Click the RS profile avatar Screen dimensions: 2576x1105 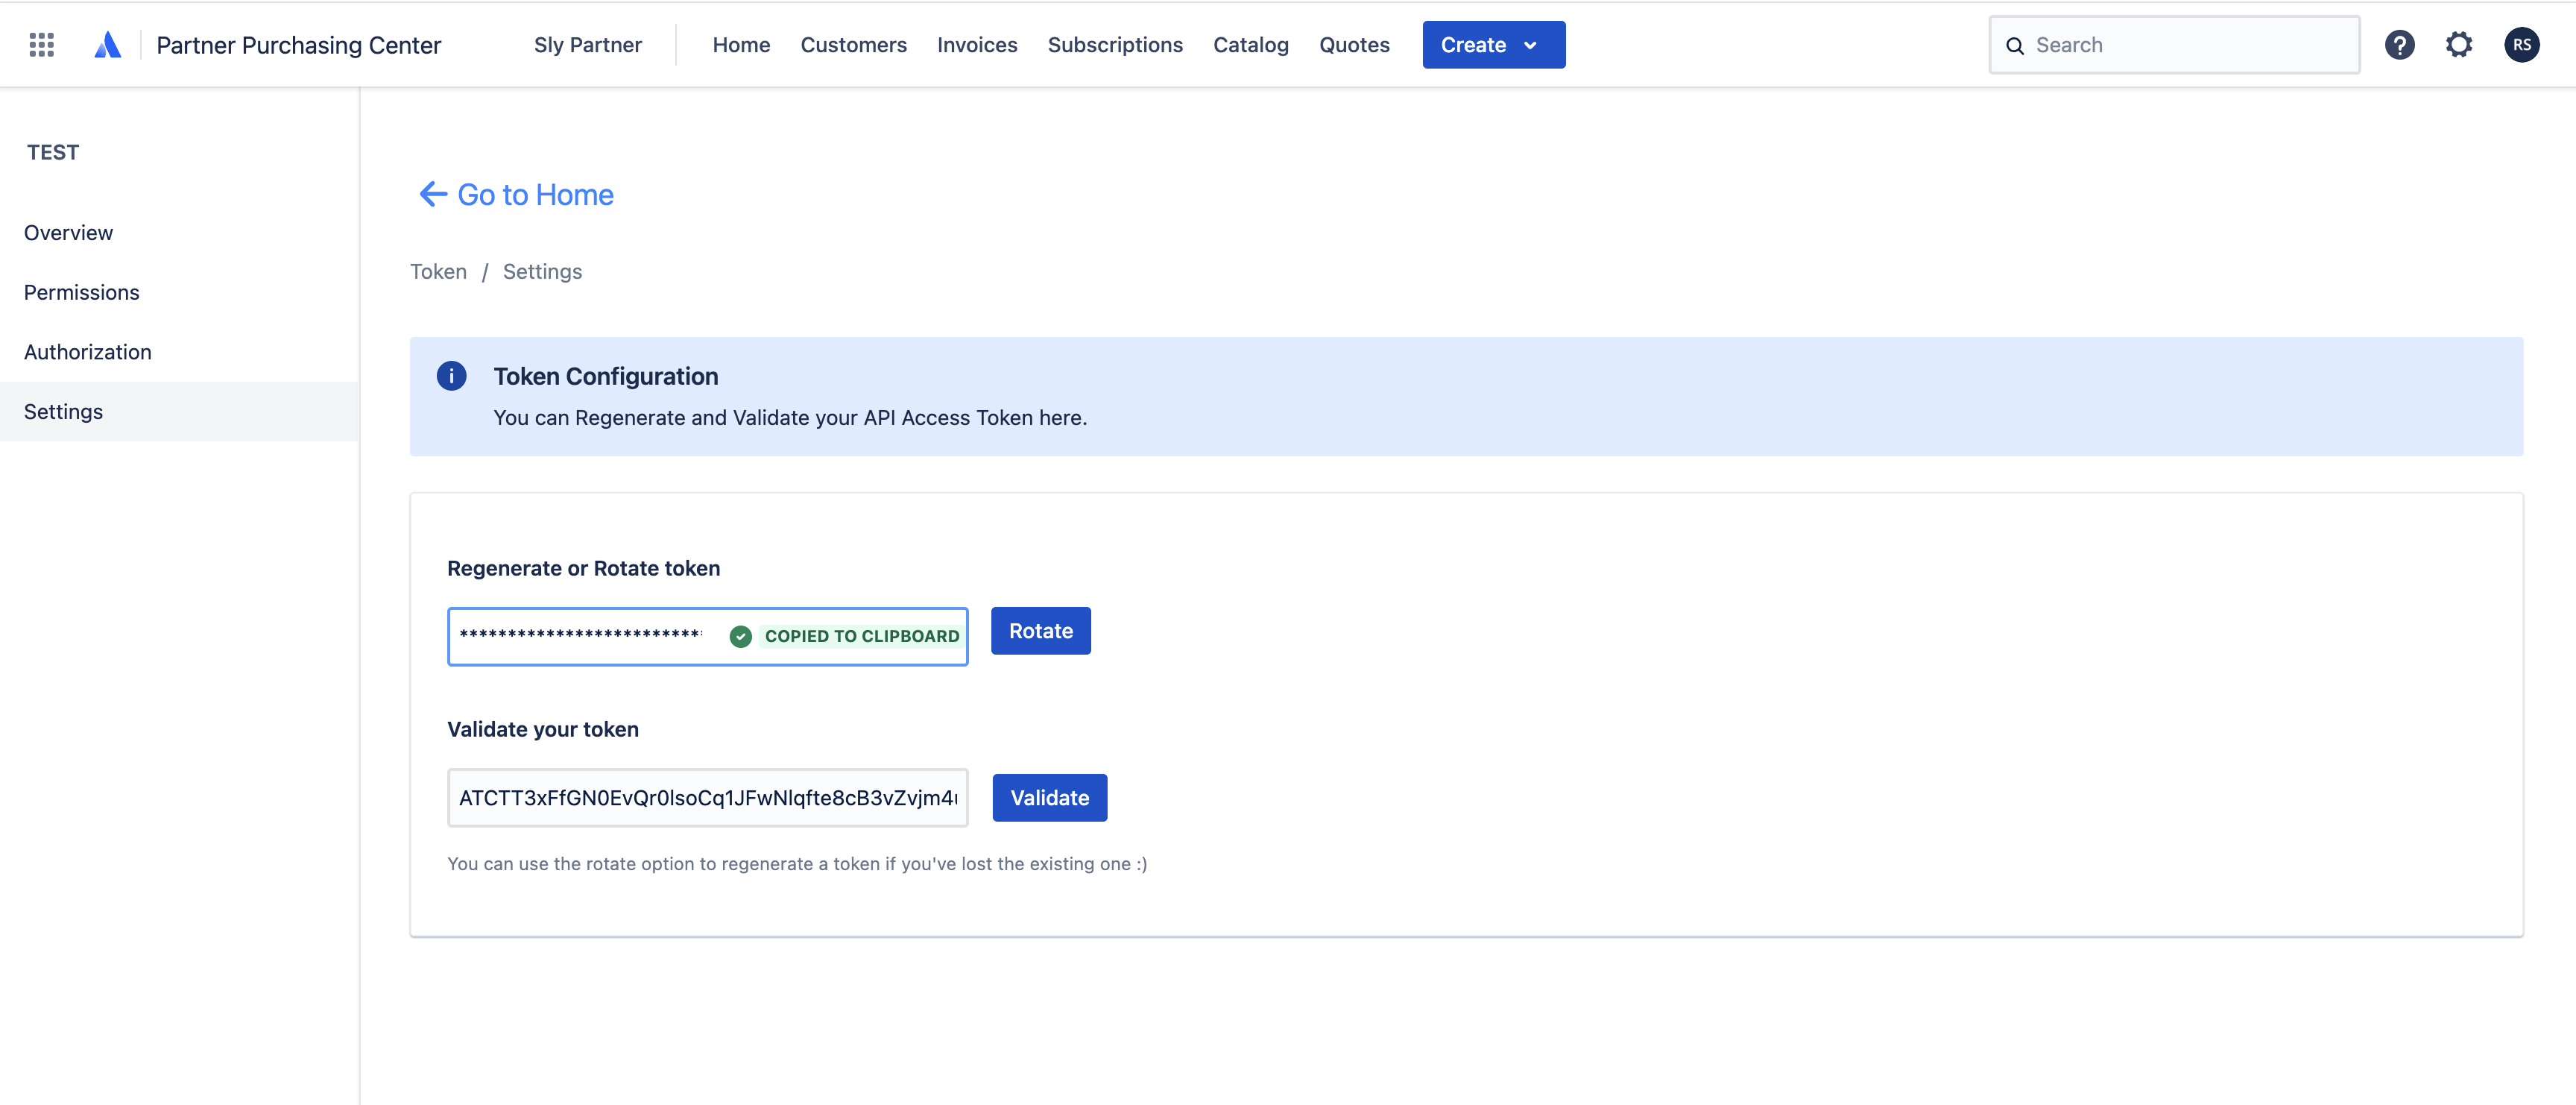tap(2522, 44)
